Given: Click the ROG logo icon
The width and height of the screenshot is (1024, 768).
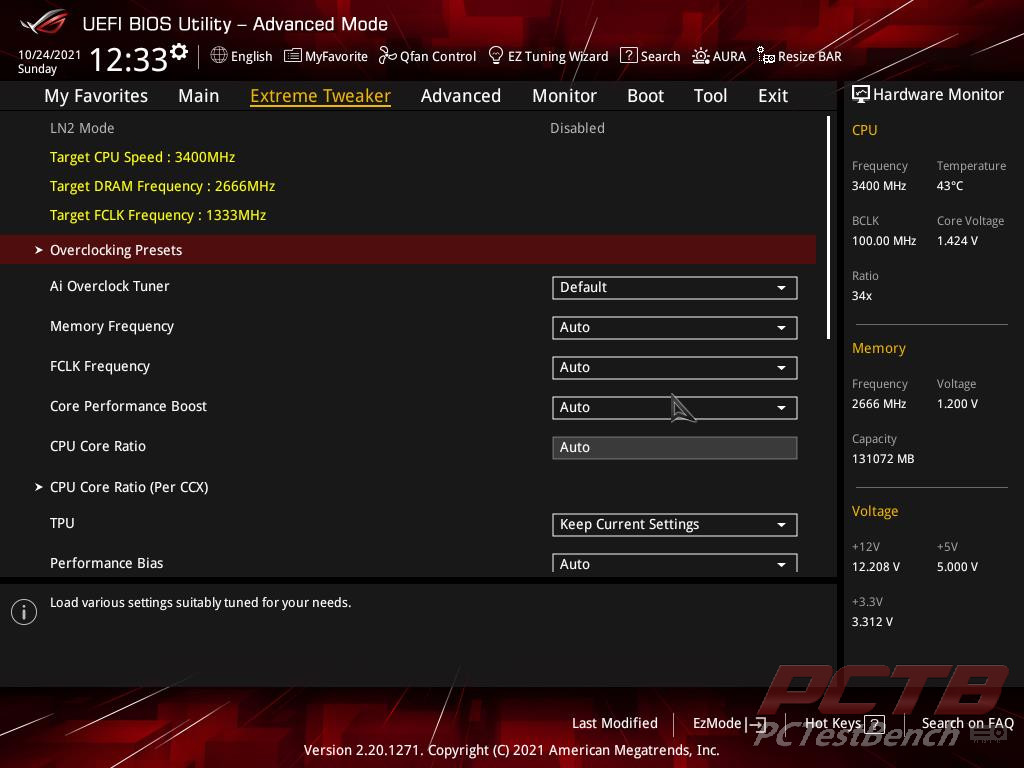Looking at the screenshot, I should click(x=43, y=22).
